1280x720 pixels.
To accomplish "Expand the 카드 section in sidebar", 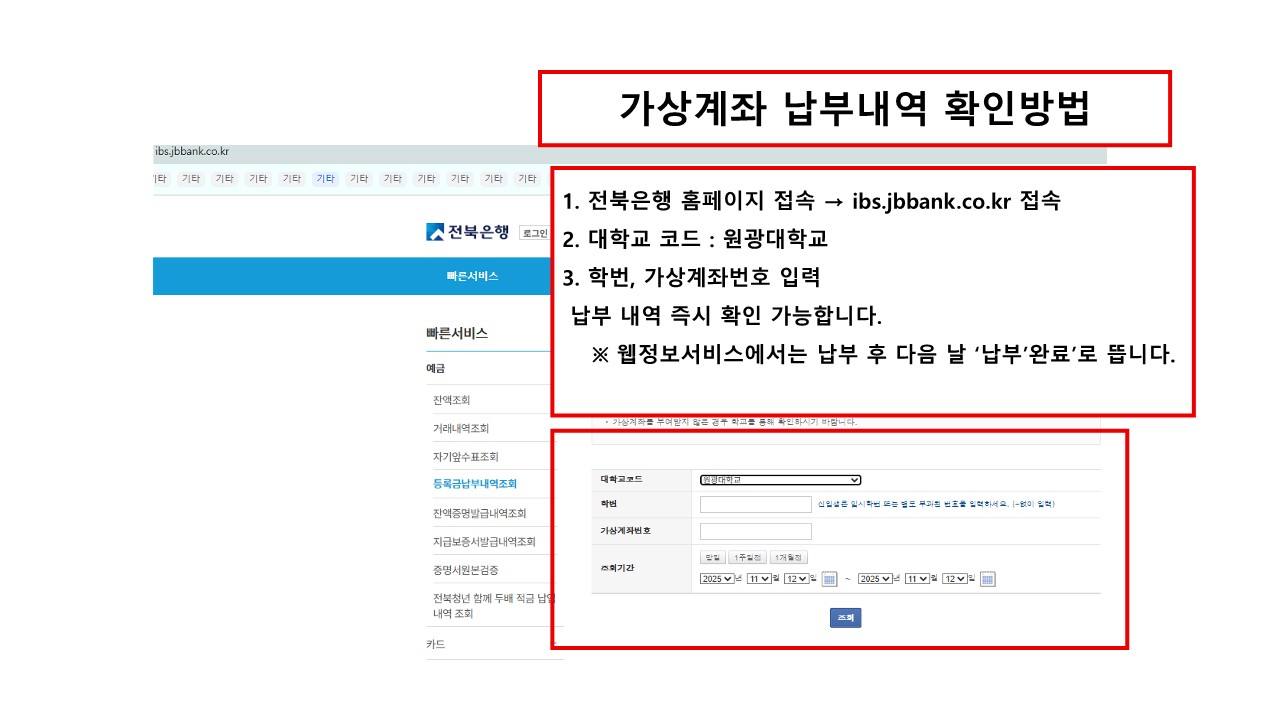I will (x=436, y=645).
